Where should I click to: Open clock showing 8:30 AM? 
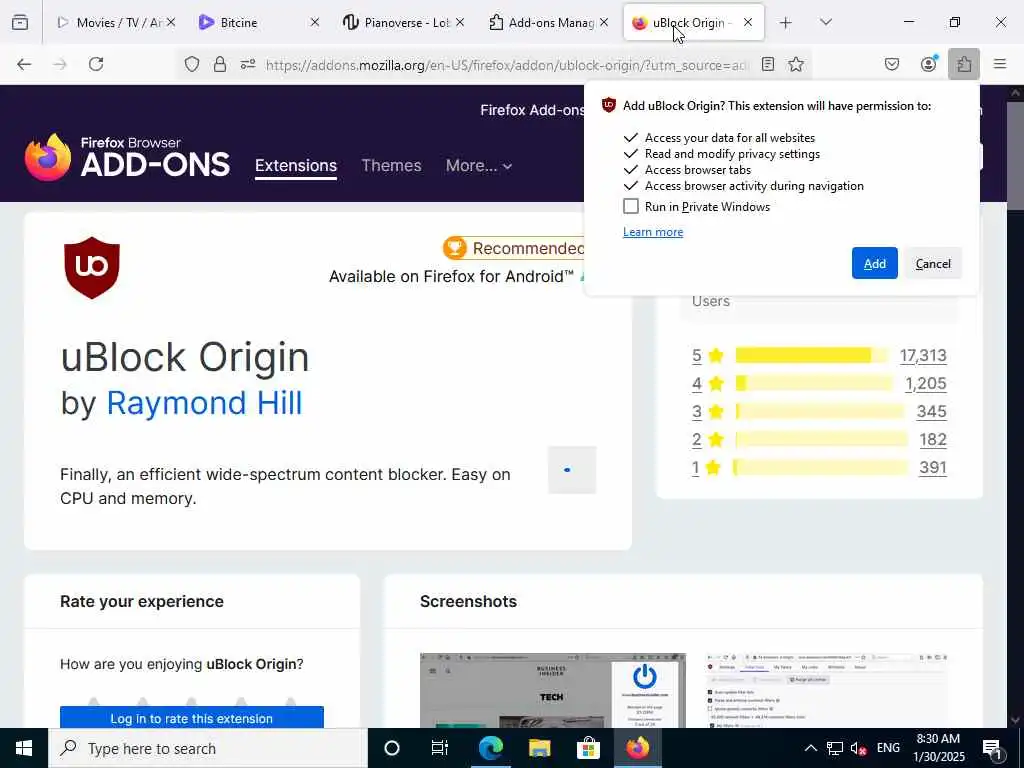point(938,748)
